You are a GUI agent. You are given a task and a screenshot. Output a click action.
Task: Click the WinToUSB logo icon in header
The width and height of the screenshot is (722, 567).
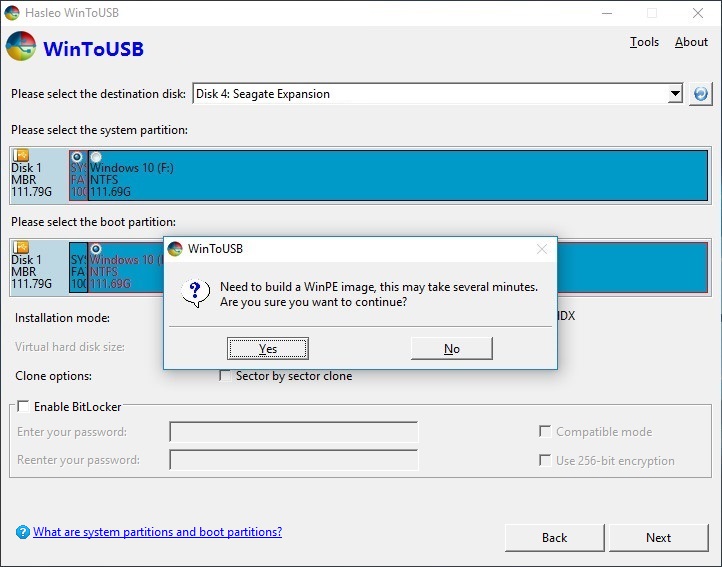coord(21,47)
